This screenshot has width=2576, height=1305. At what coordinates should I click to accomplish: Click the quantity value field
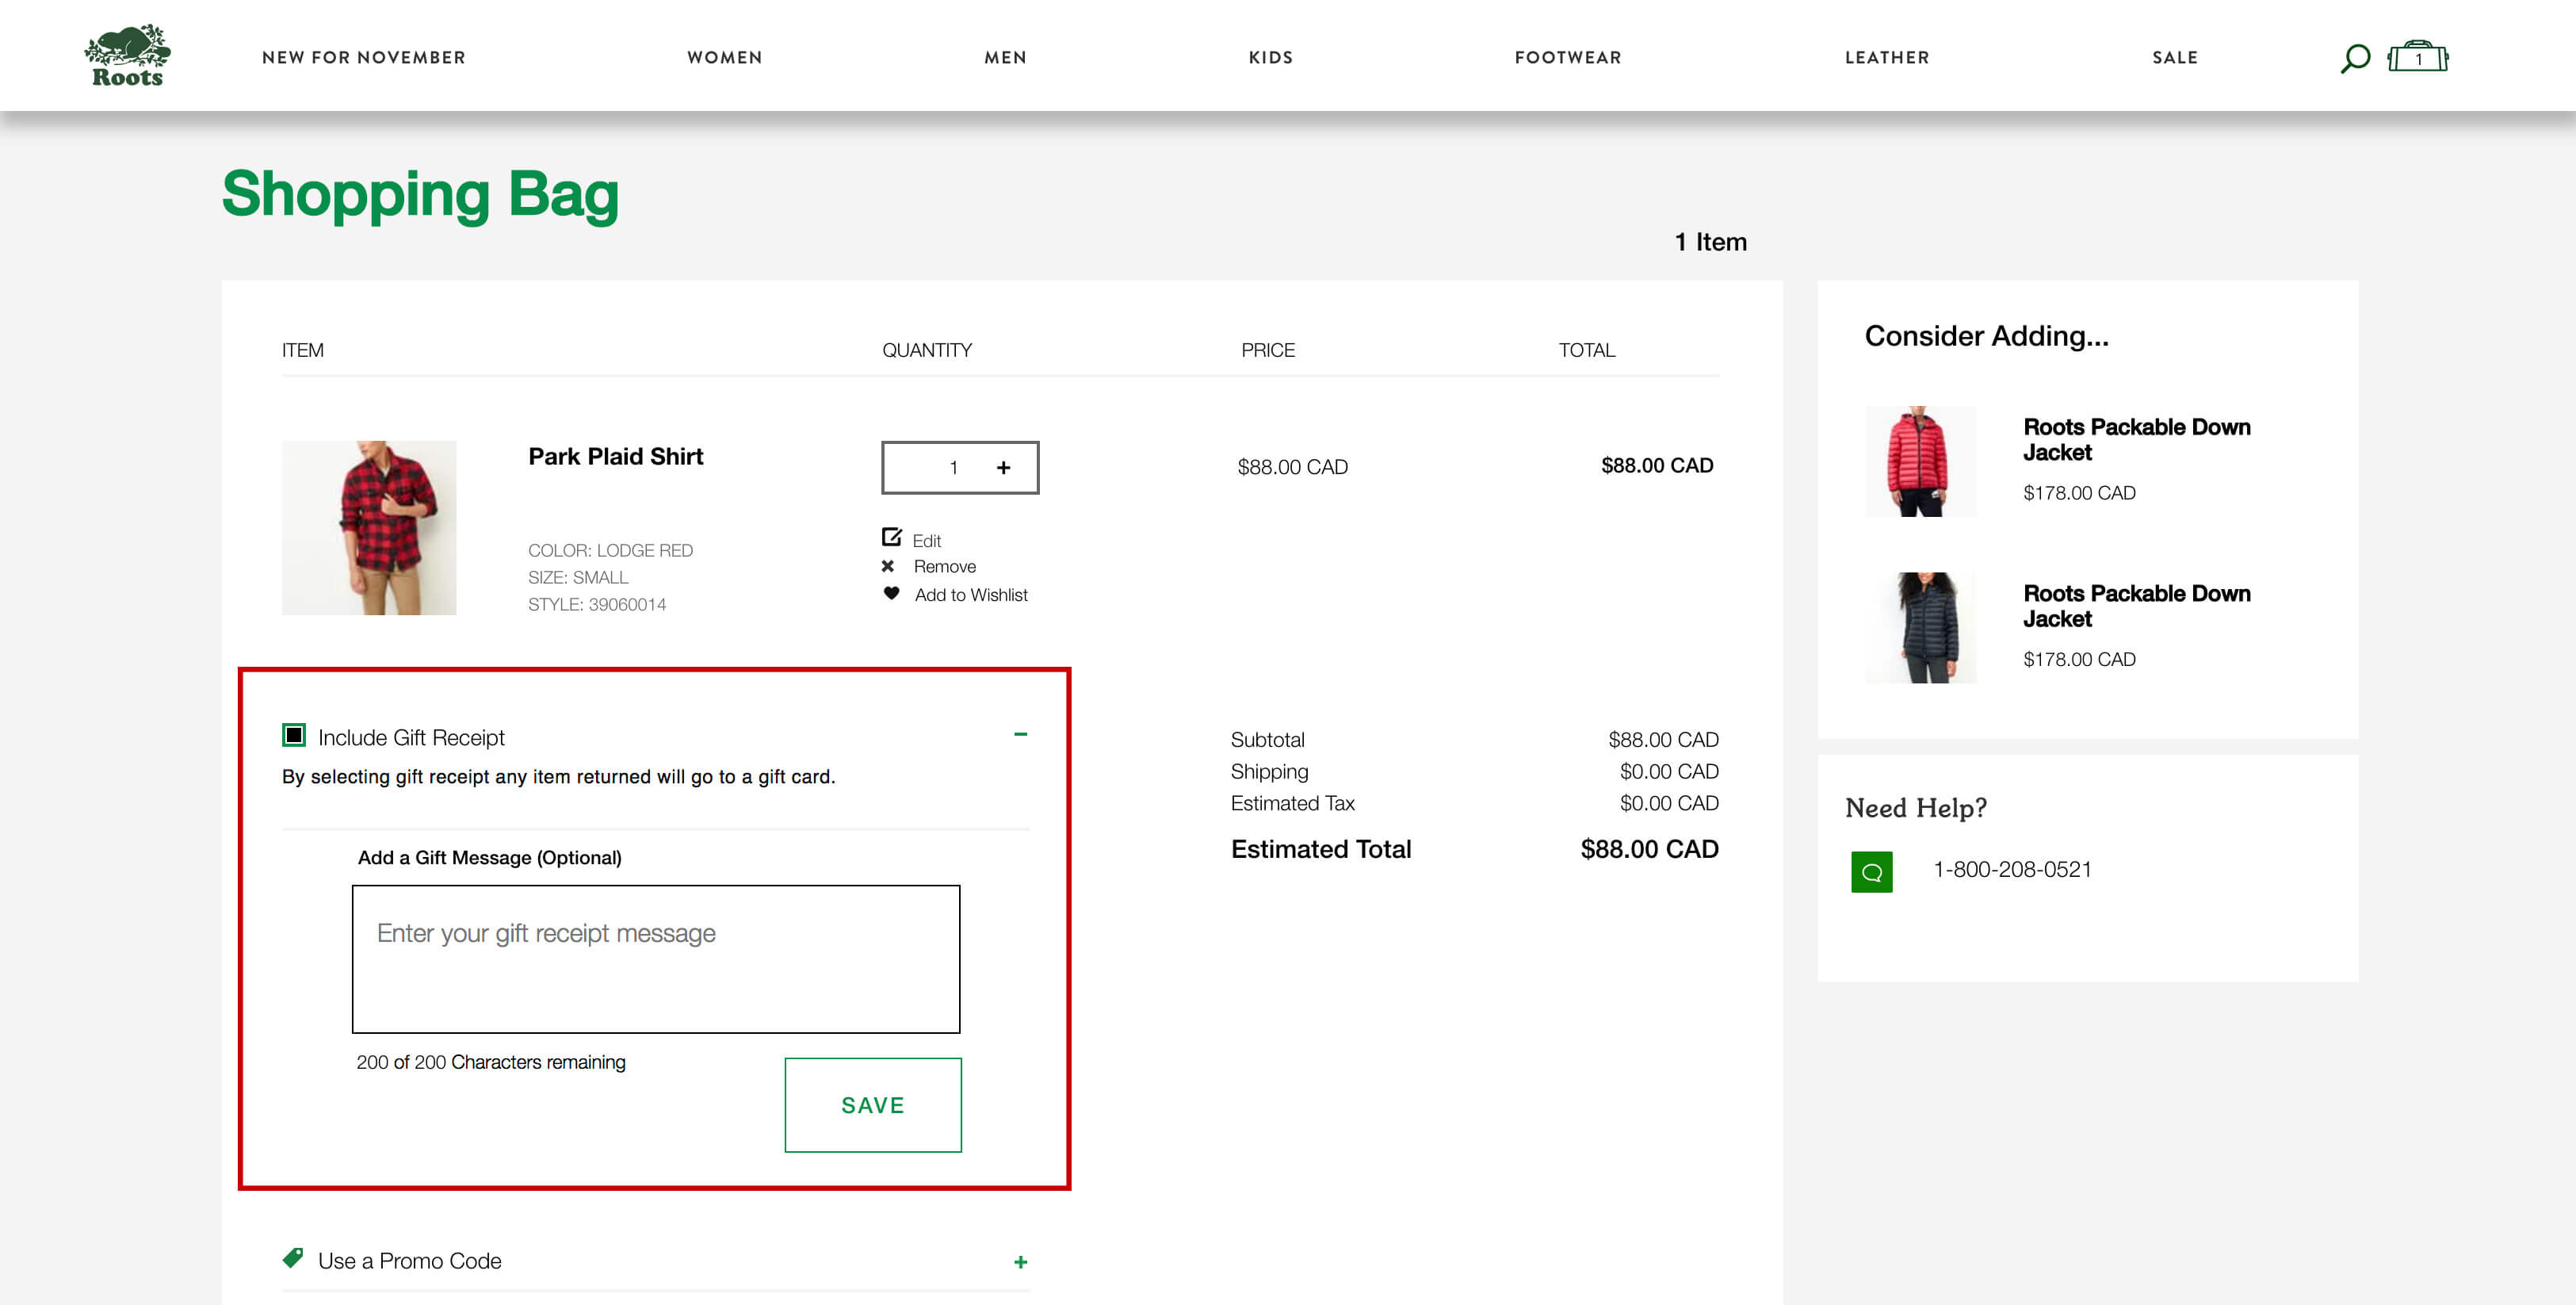953,467
